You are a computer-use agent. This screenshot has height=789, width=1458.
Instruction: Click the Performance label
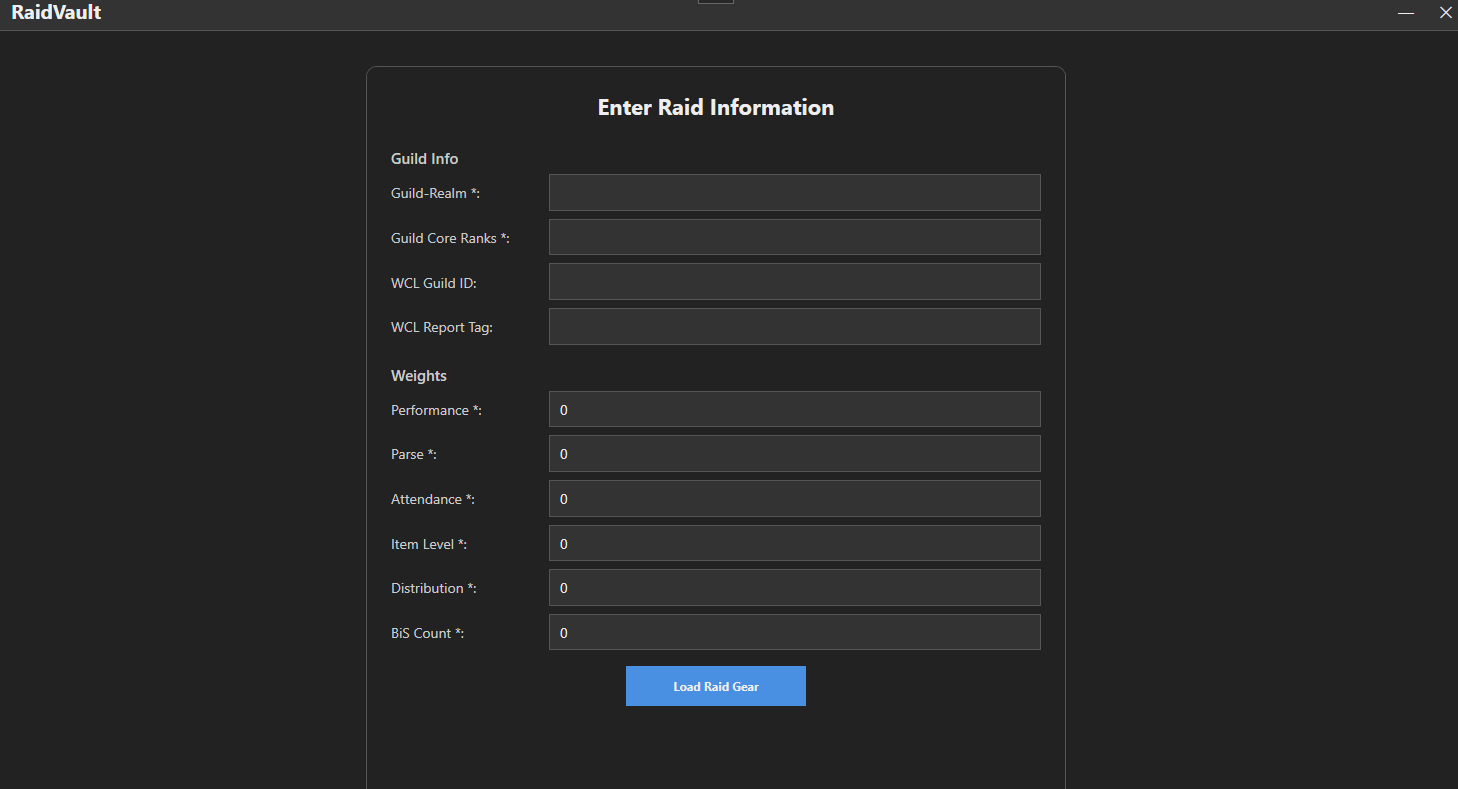[x=436, y=410]
